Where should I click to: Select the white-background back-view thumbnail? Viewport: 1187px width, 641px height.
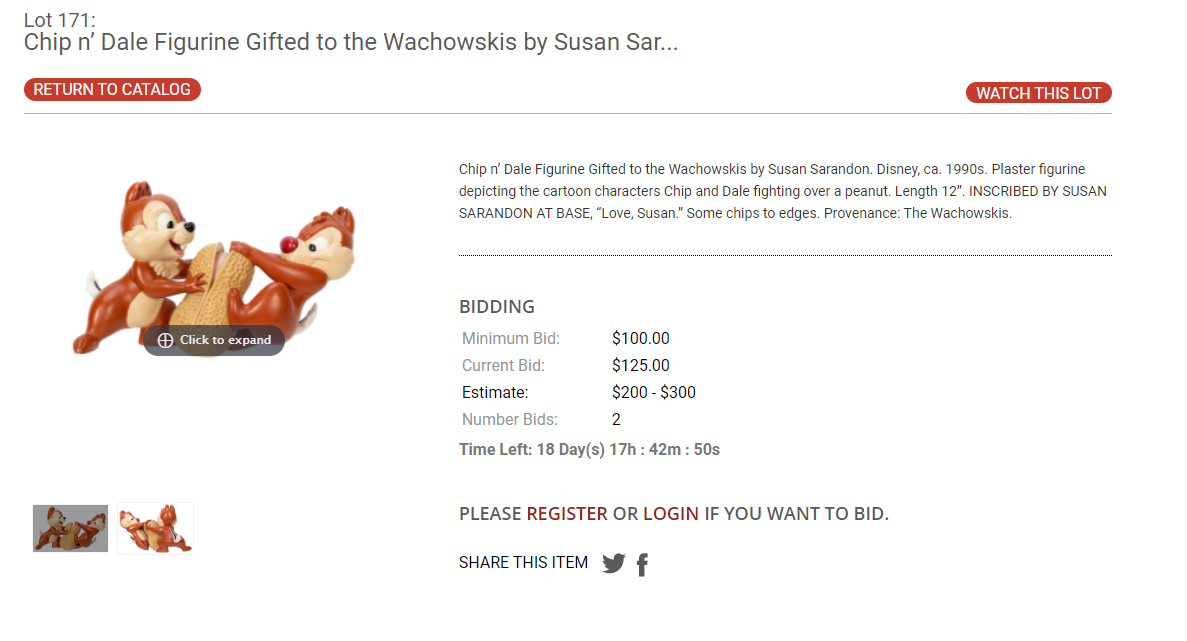155,528
